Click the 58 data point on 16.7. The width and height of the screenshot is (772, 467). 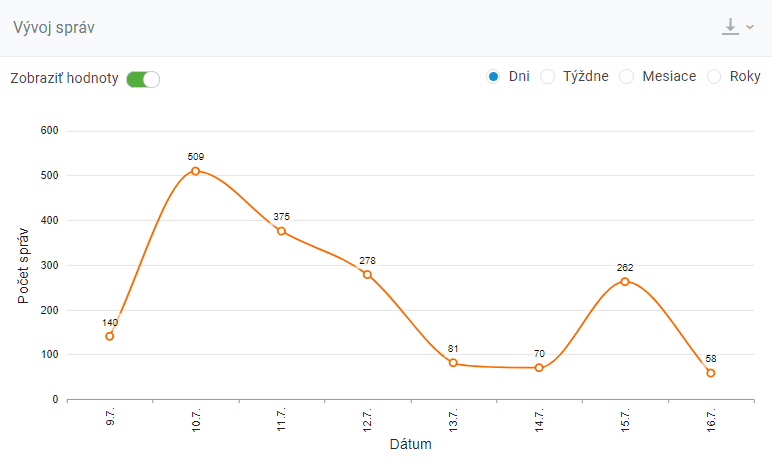710,374
